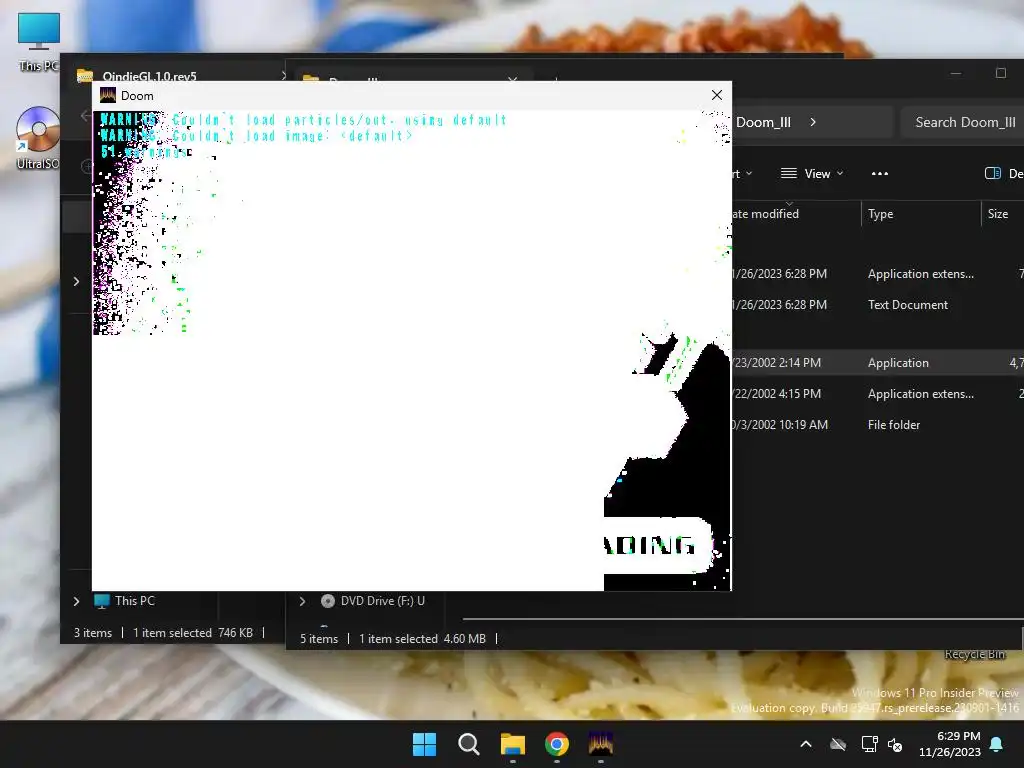The height and width of the screenshot is (768, 1024).
Task: Select the Doom_III breadcrumb in the address bar
Action: (x=763, y=122)
